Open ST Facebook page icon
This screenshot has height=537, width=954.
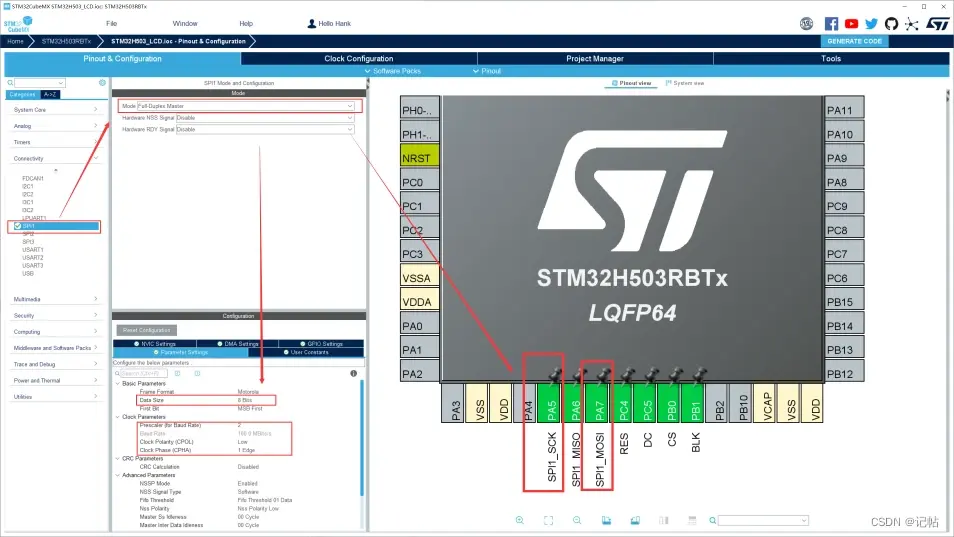831,24
